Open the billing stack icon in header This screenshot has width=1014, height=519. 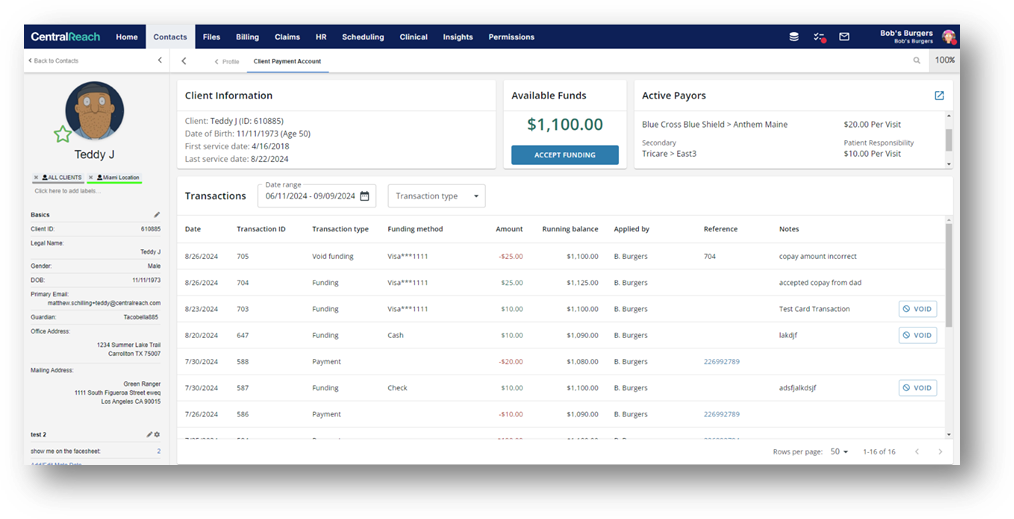coord(794,37)
